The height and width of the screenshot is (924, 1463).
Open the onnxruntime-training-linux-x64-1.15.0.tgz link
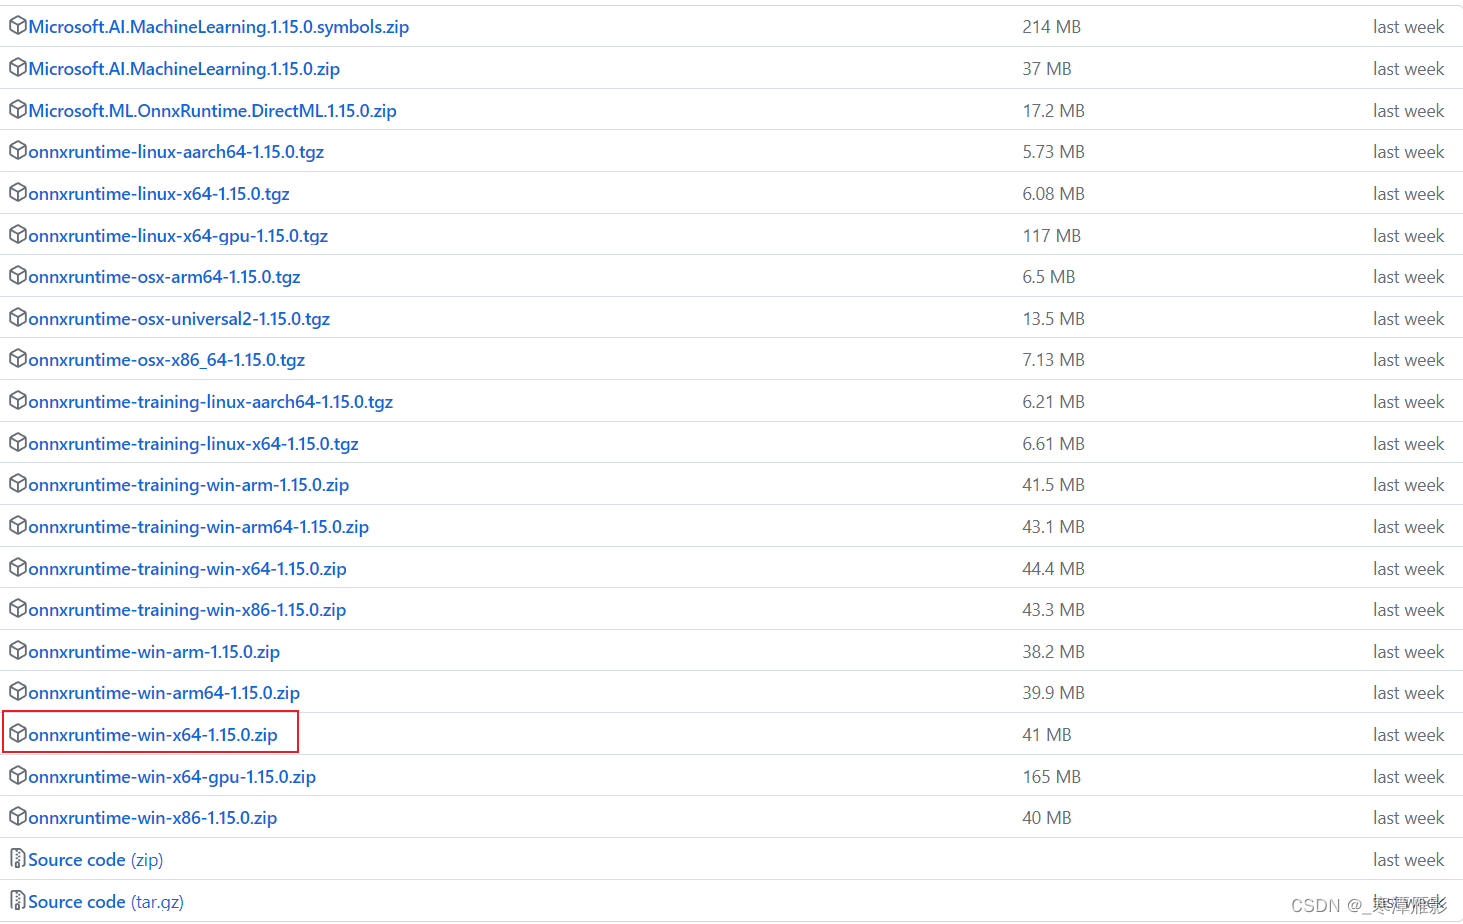coord(194,444)
